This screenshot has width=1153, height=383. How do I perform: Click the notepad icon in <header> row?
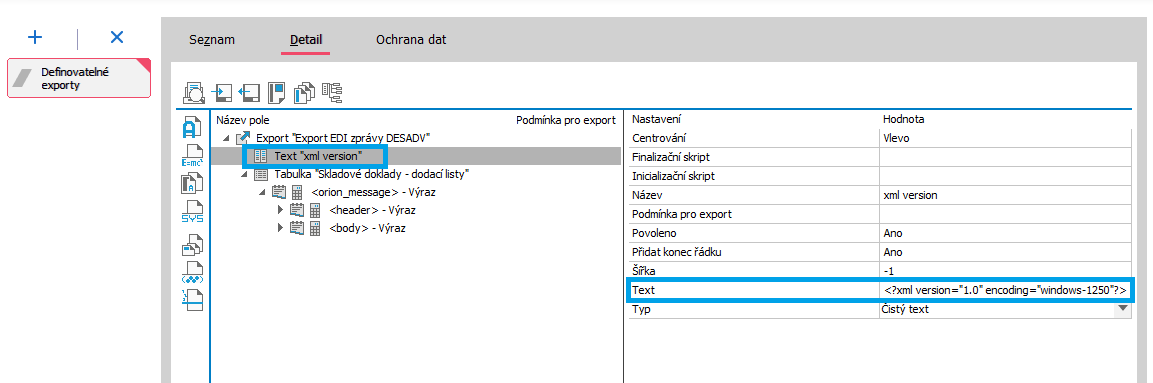(x=297, y=210)
